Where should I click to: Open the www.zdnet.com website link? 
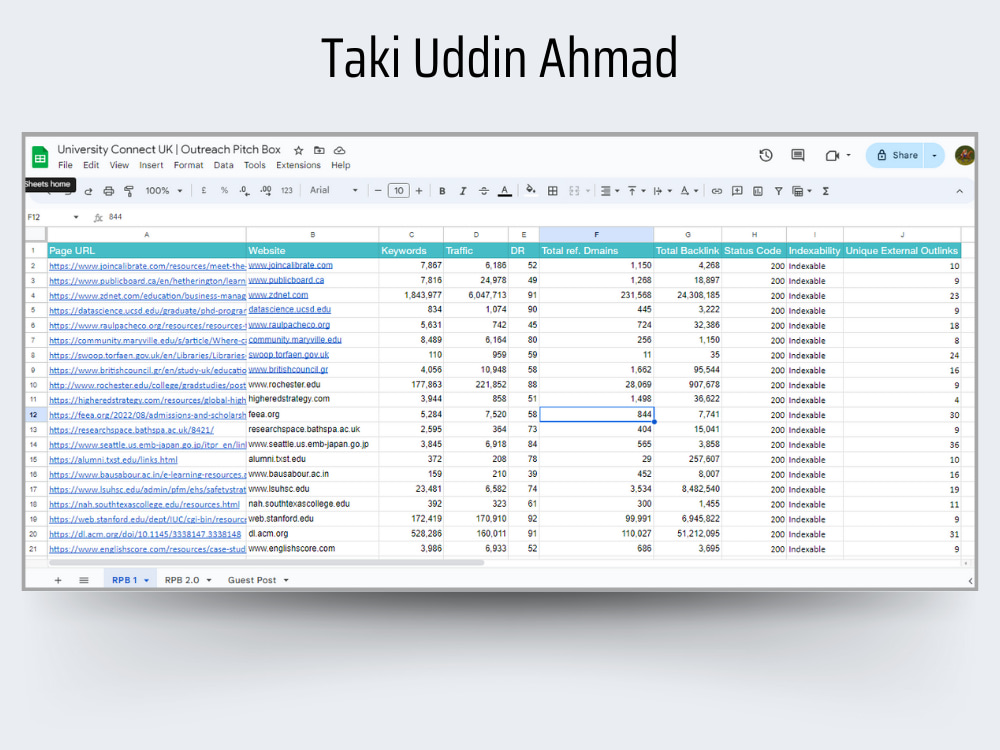click(278, 295)
